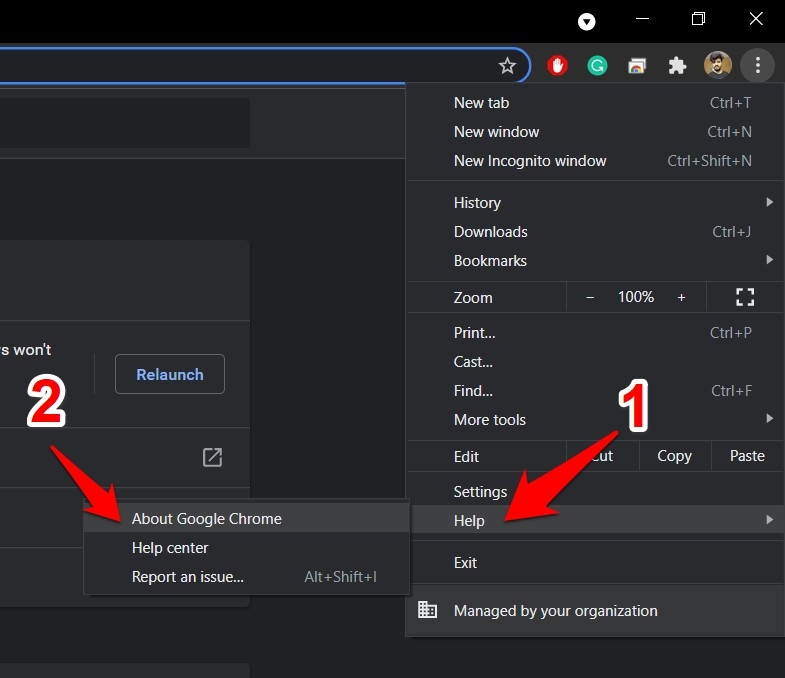Enter fullscreen via the Zoom row icon
Image resolution: width=785 pixels, height=678 pixels.
(745, 297)
